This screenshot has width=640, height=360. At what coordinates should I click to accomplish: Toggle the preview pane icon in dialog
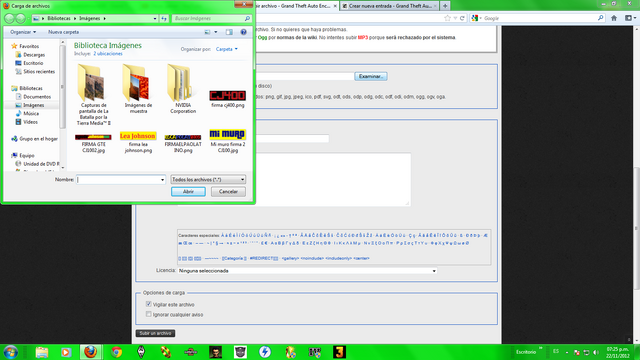pos(229,32)
